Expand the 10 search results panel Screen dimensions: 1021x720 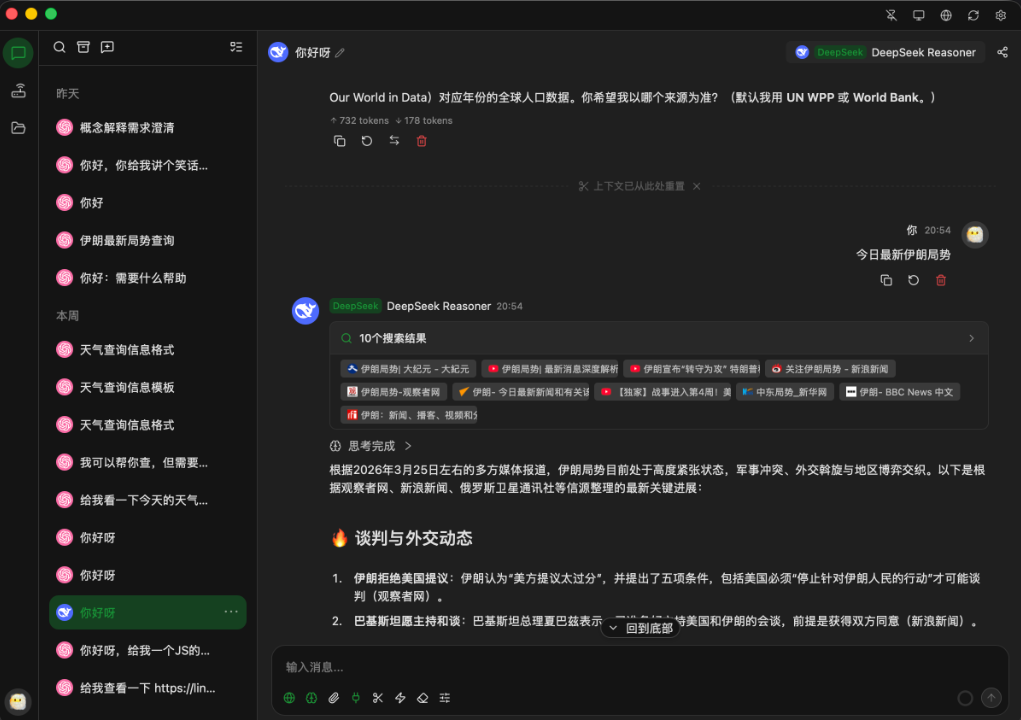pos(969,338)
